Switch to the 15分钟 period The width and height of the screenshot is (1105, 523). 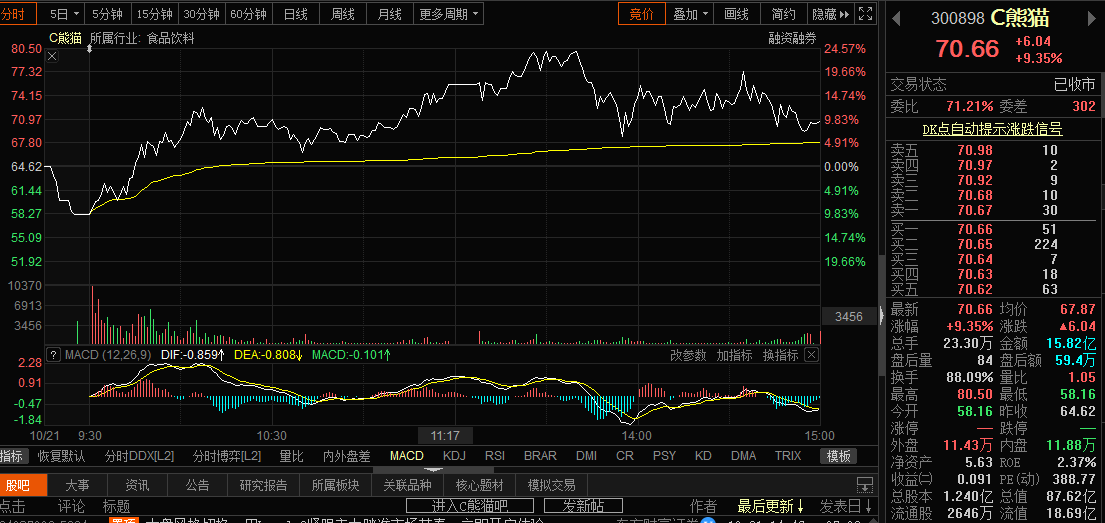pyautogui.click(x=154, y=13)
